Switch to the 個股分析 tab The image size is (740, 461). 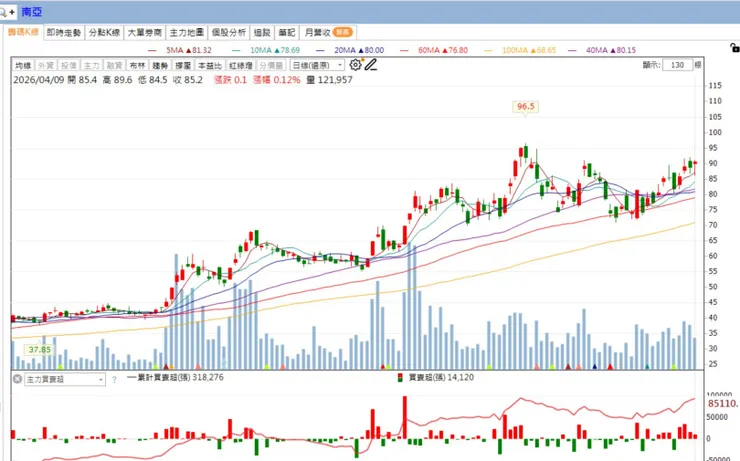coord(228,33)
